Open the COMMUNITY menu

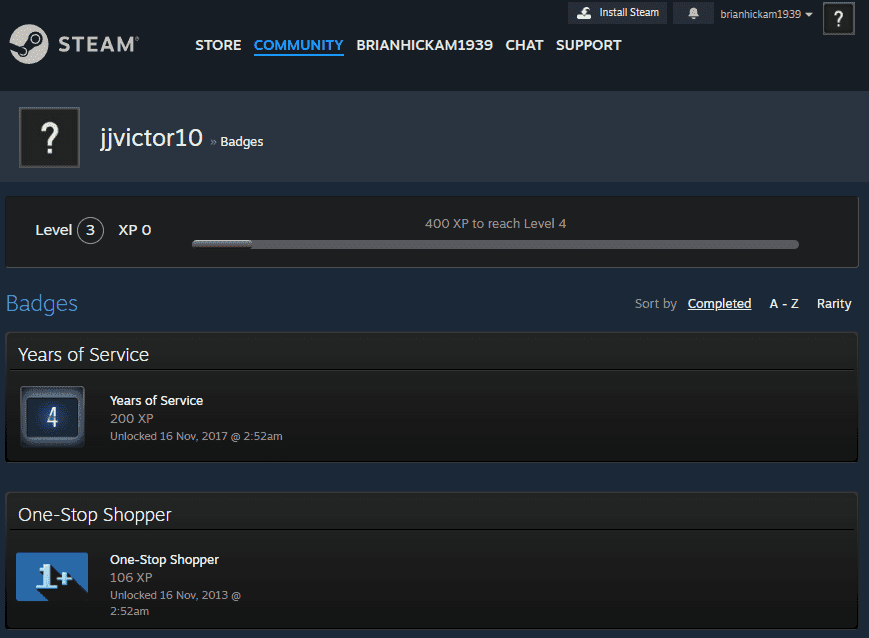(298, 45)
